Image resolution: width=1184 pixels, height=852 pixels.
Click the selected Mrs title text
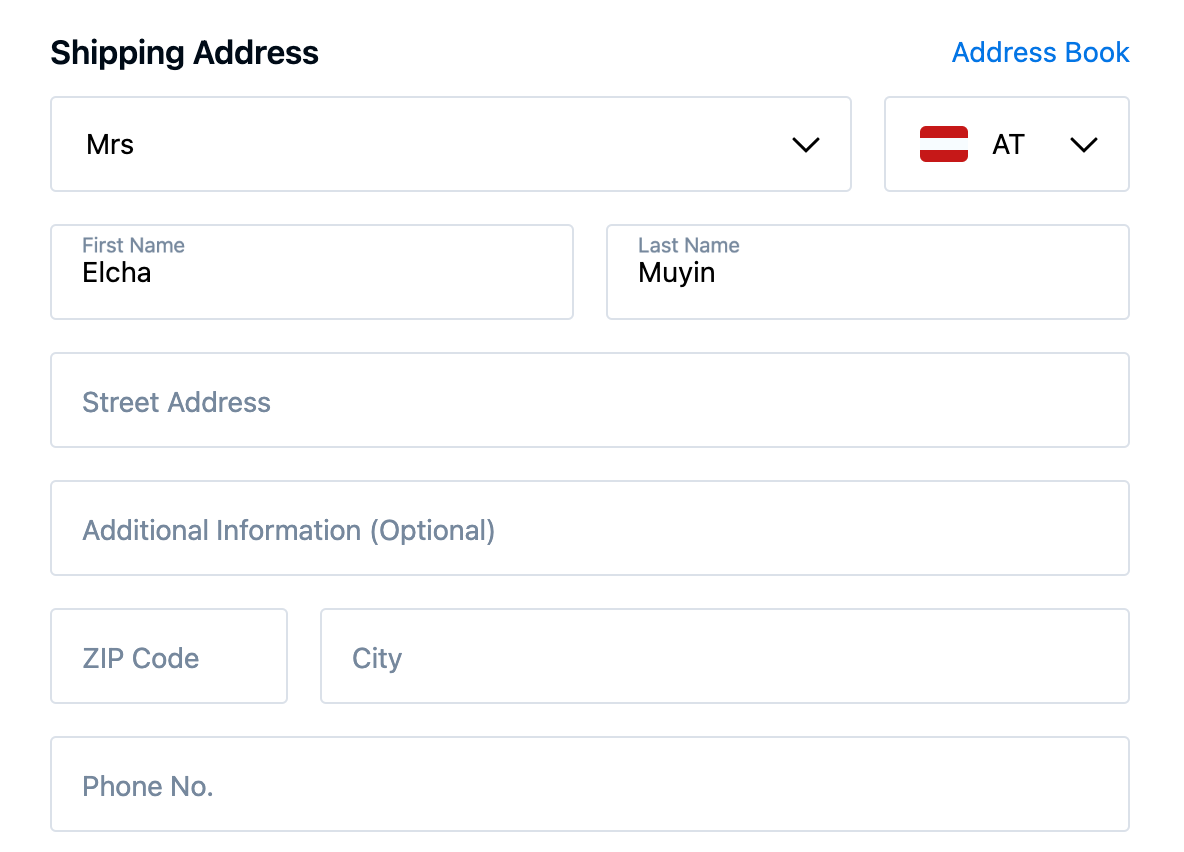pyautogui.click(x=110, y=145)
